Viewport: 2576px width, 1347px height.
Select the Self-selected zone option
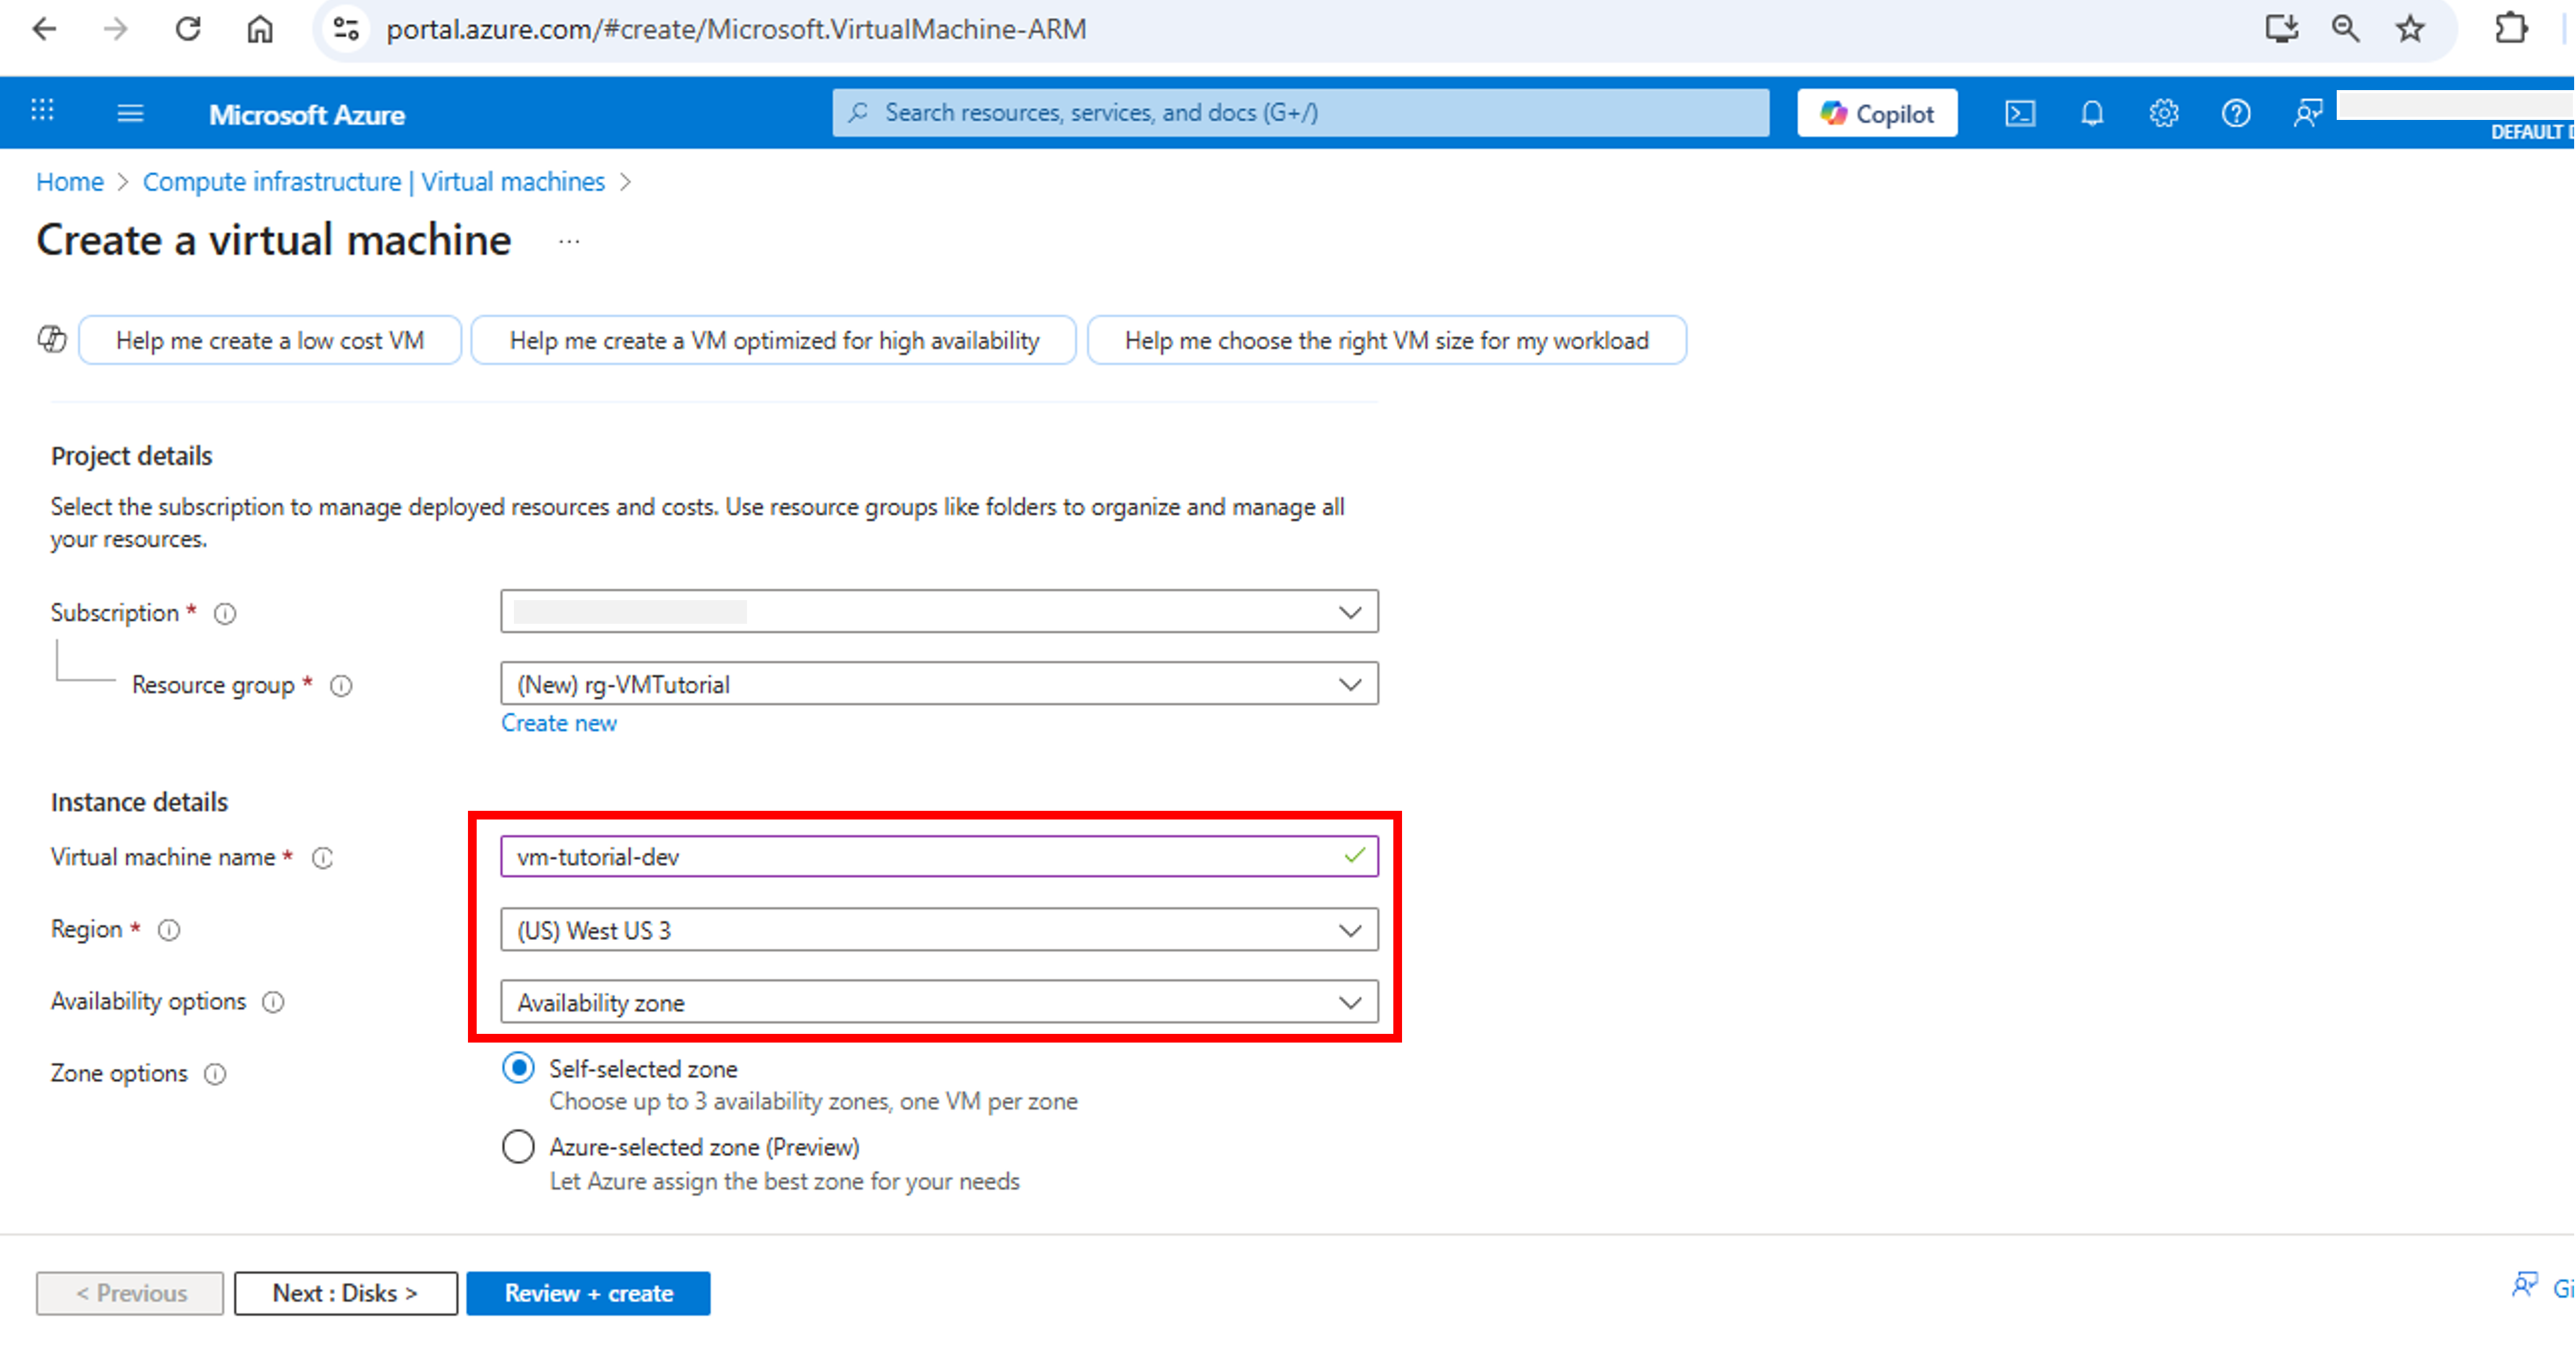point(518,1067)
